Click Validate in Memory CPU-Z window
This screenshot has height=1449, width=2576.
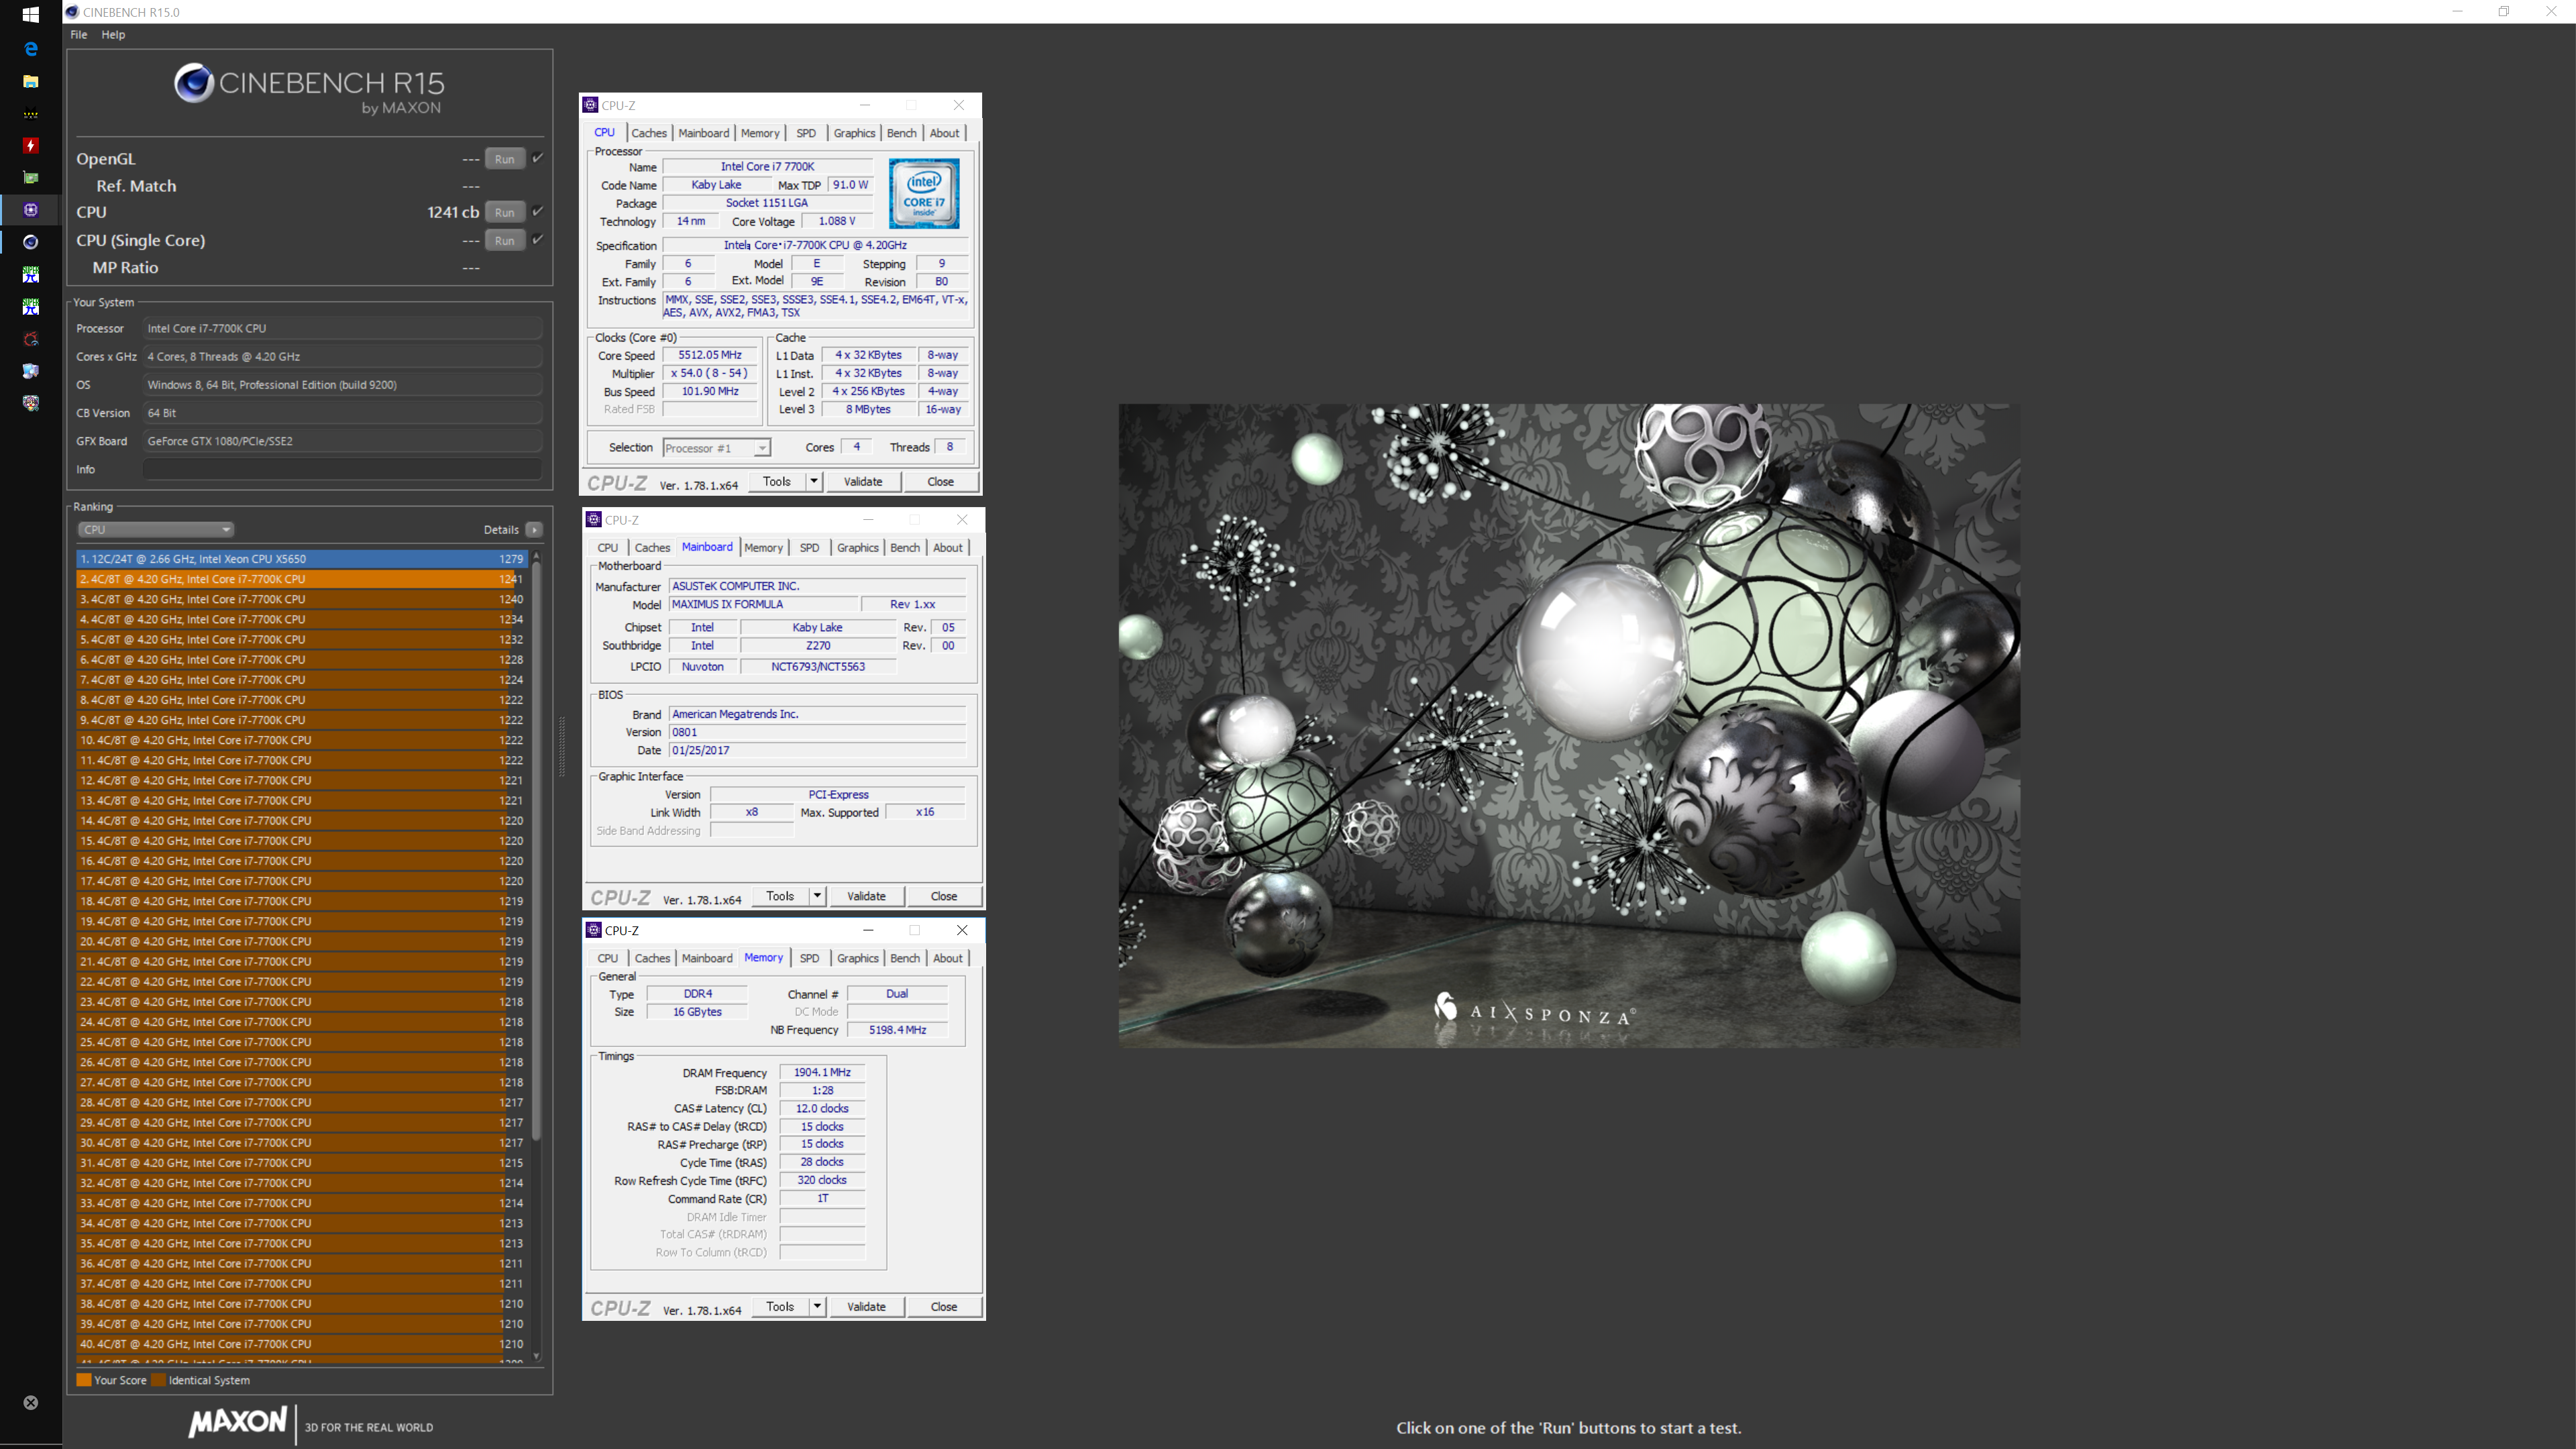(x=866, y=1307)
